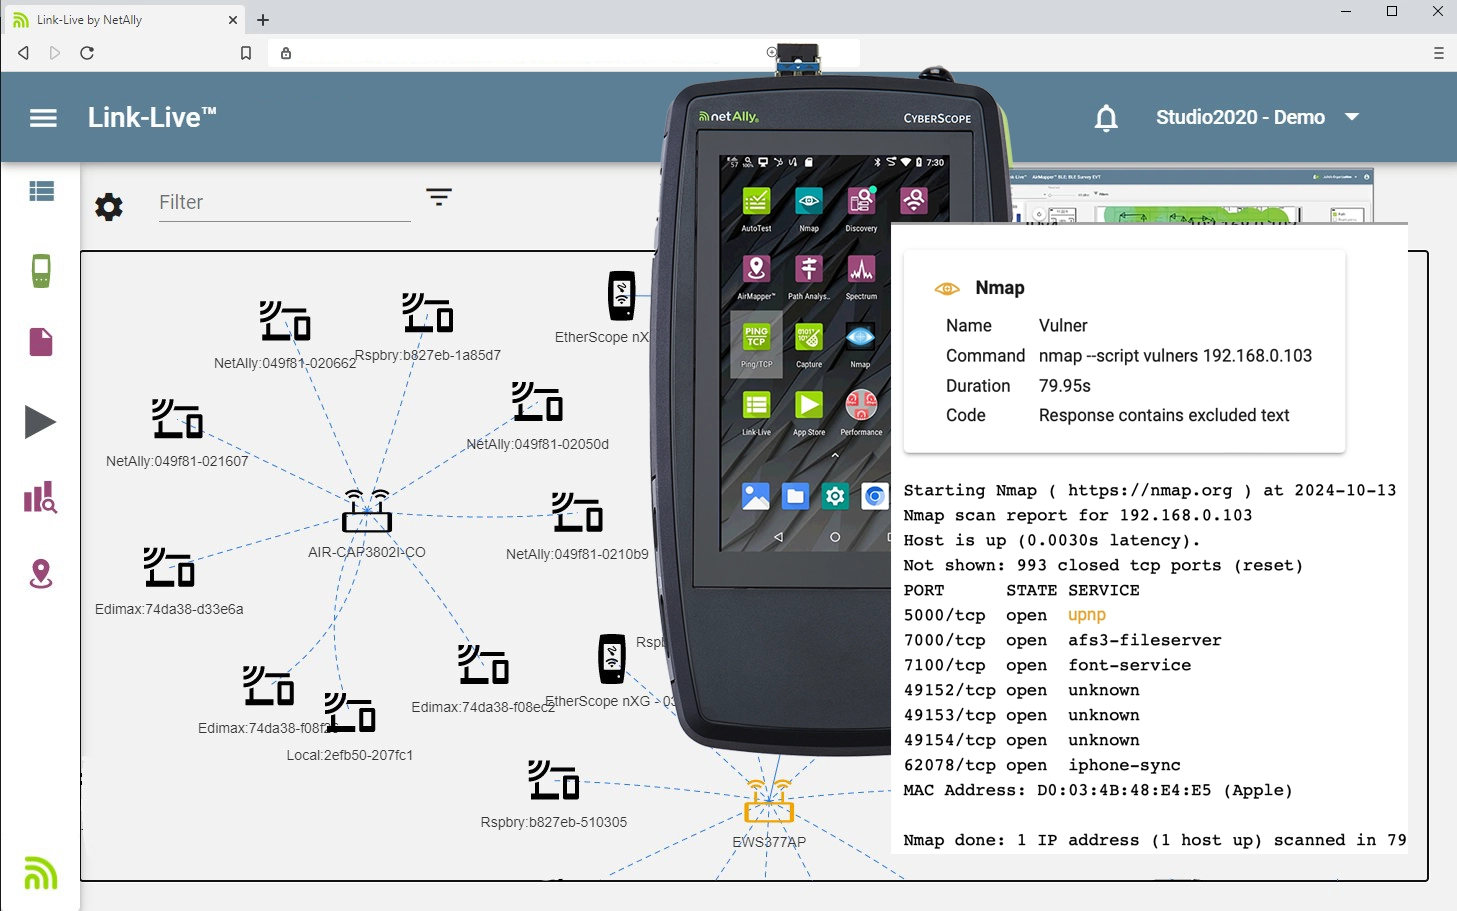Tap the Capture app icon
The image size is (1457, 911).
[x=809, y=337]
